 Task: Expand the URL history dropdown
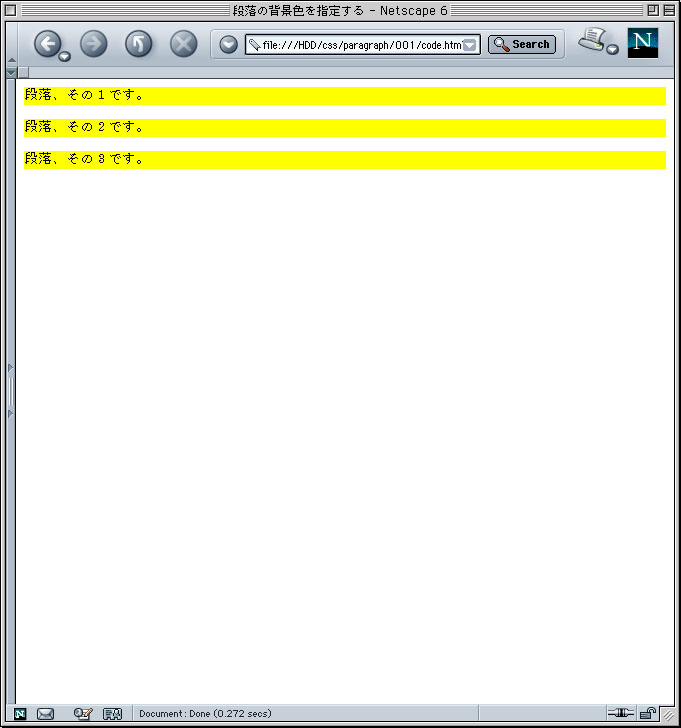click(470, 45)
